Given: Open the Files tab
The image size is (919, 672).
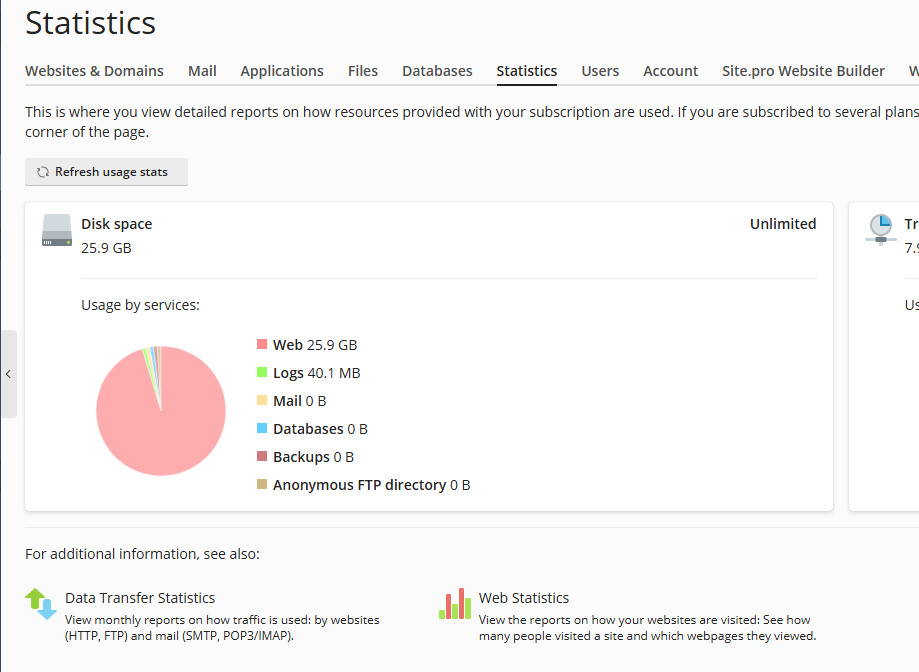Looking at the screenshot, I should [363, 71].
